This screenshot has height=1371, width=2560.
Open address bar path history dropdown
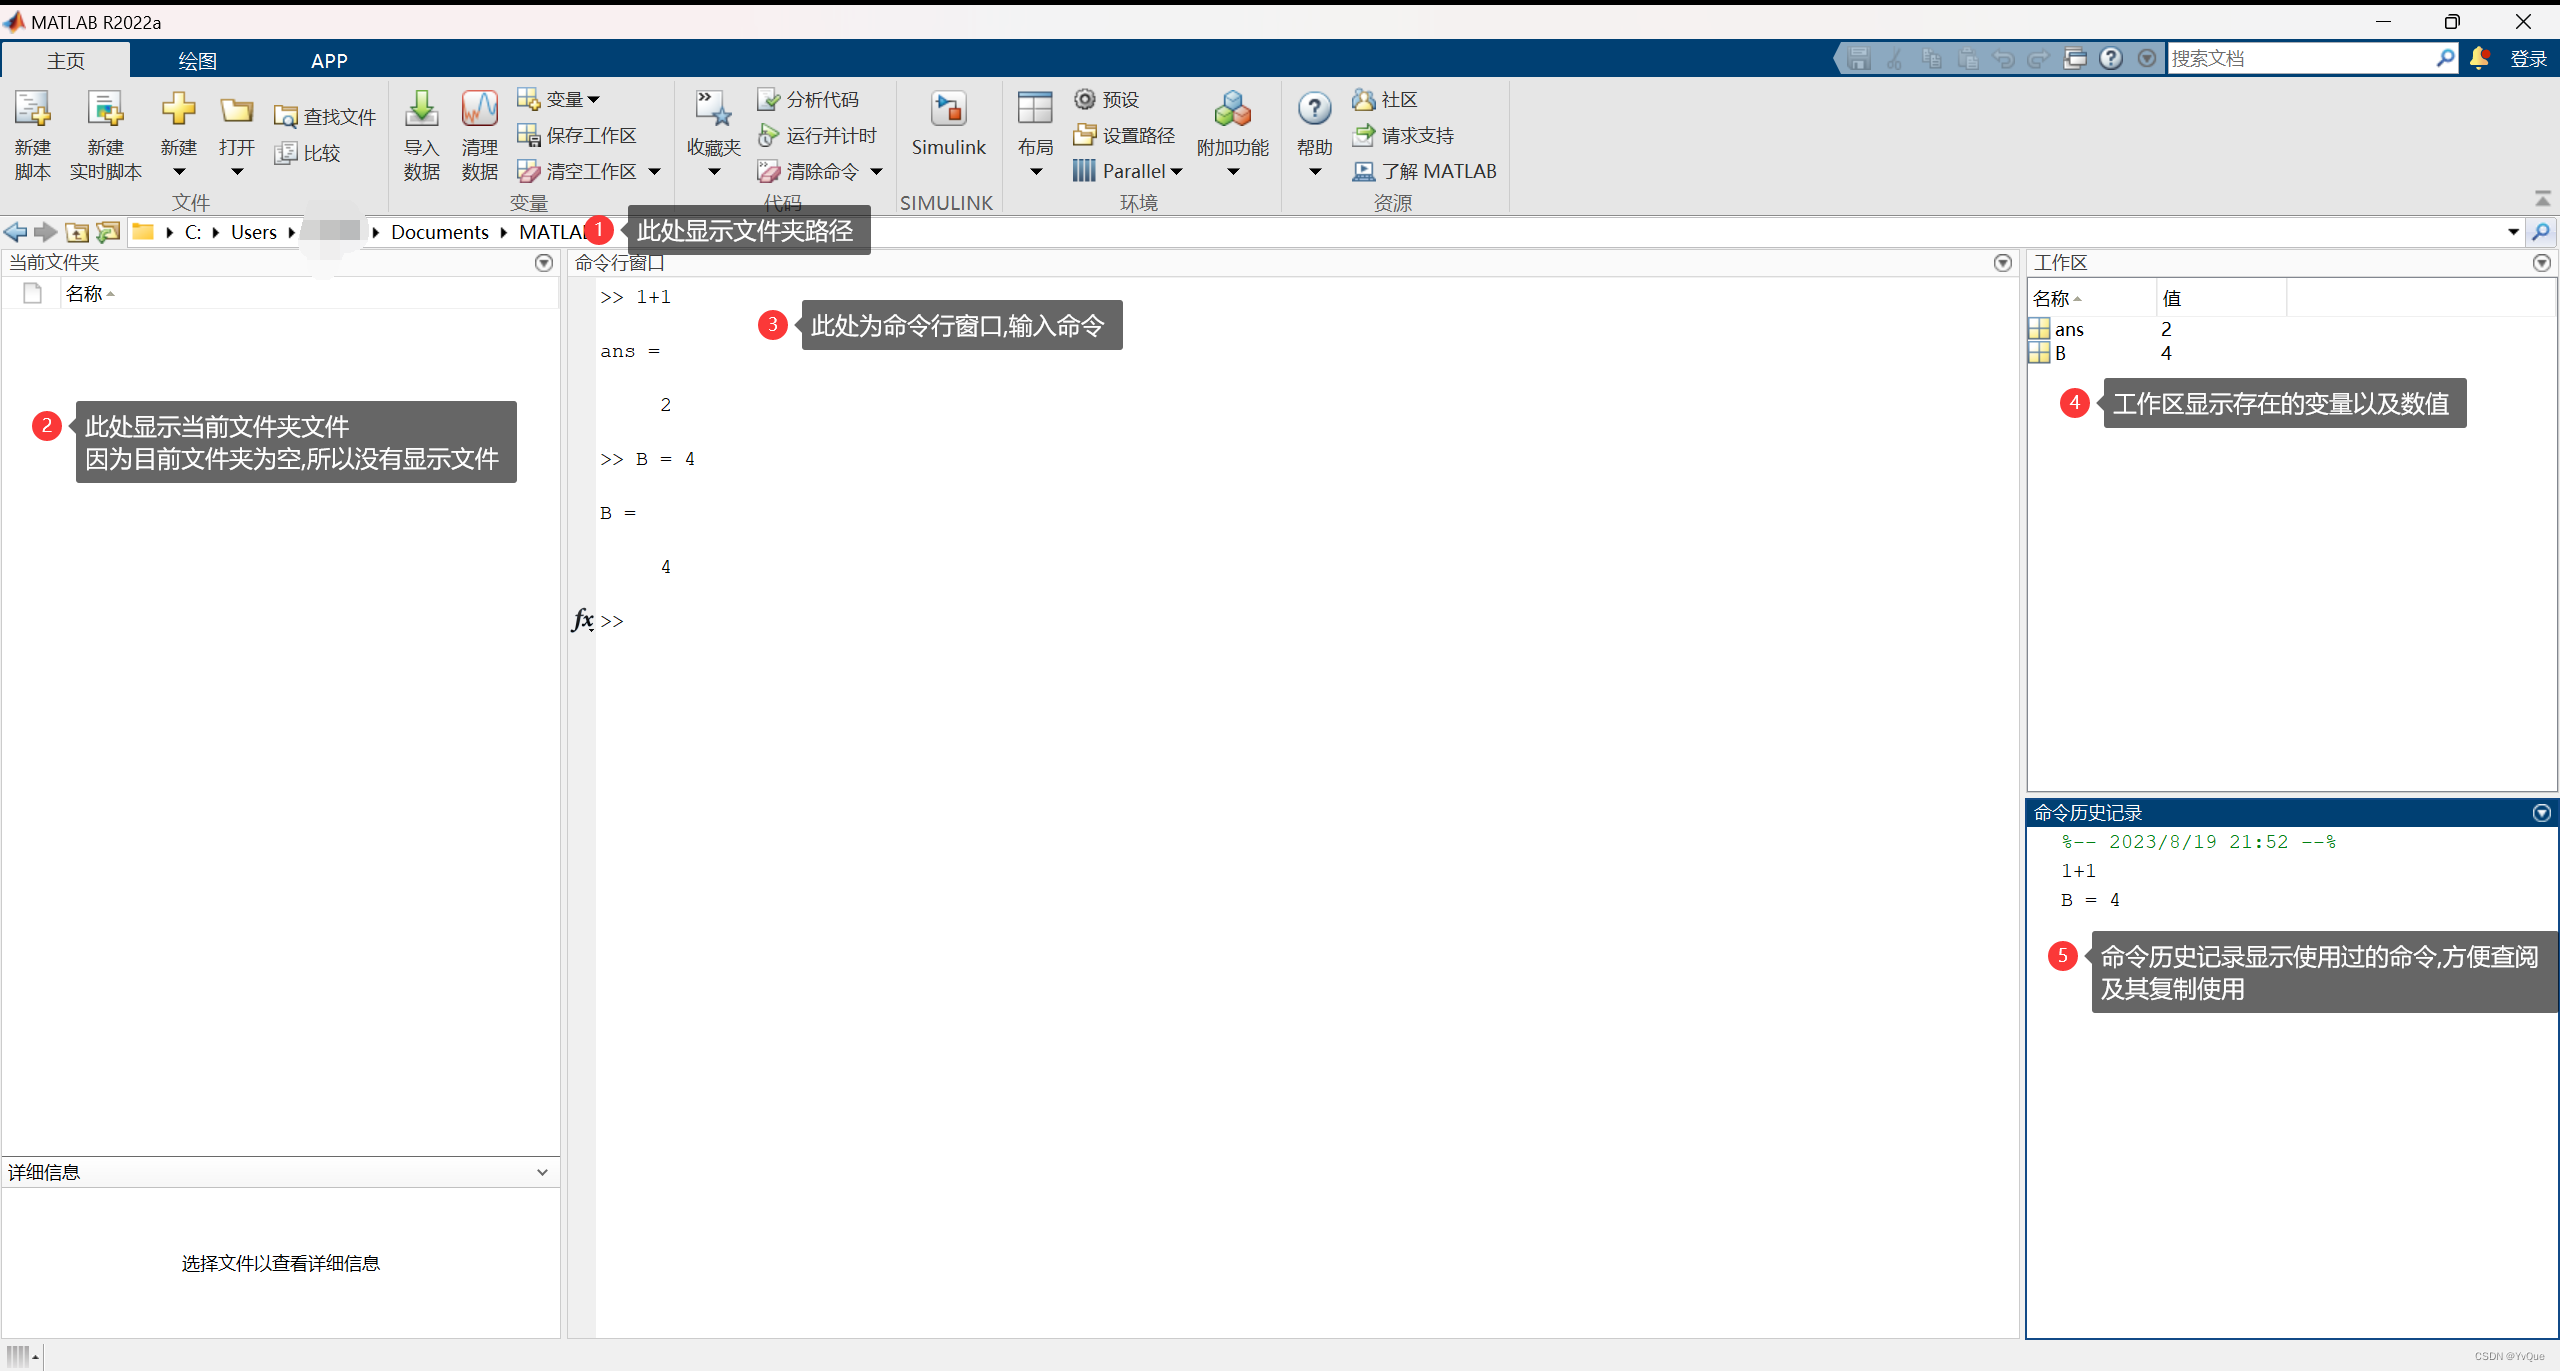coord(2513,232)
